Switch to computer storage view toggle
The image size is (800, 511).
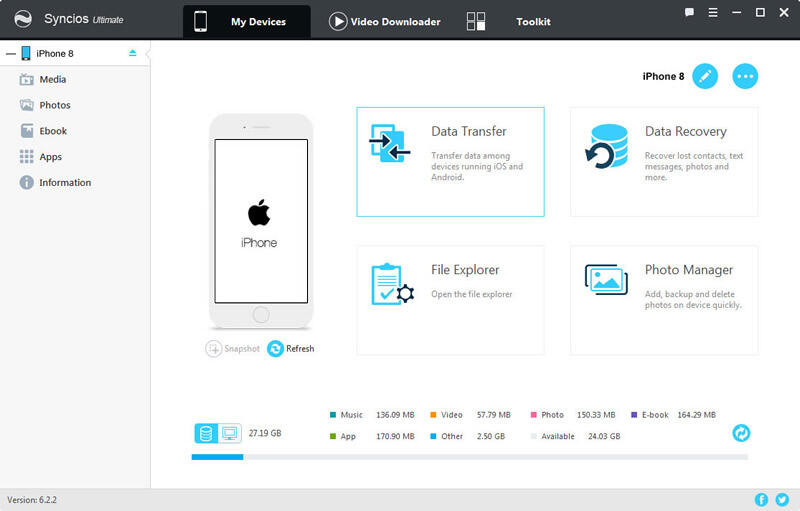[229, 433]
